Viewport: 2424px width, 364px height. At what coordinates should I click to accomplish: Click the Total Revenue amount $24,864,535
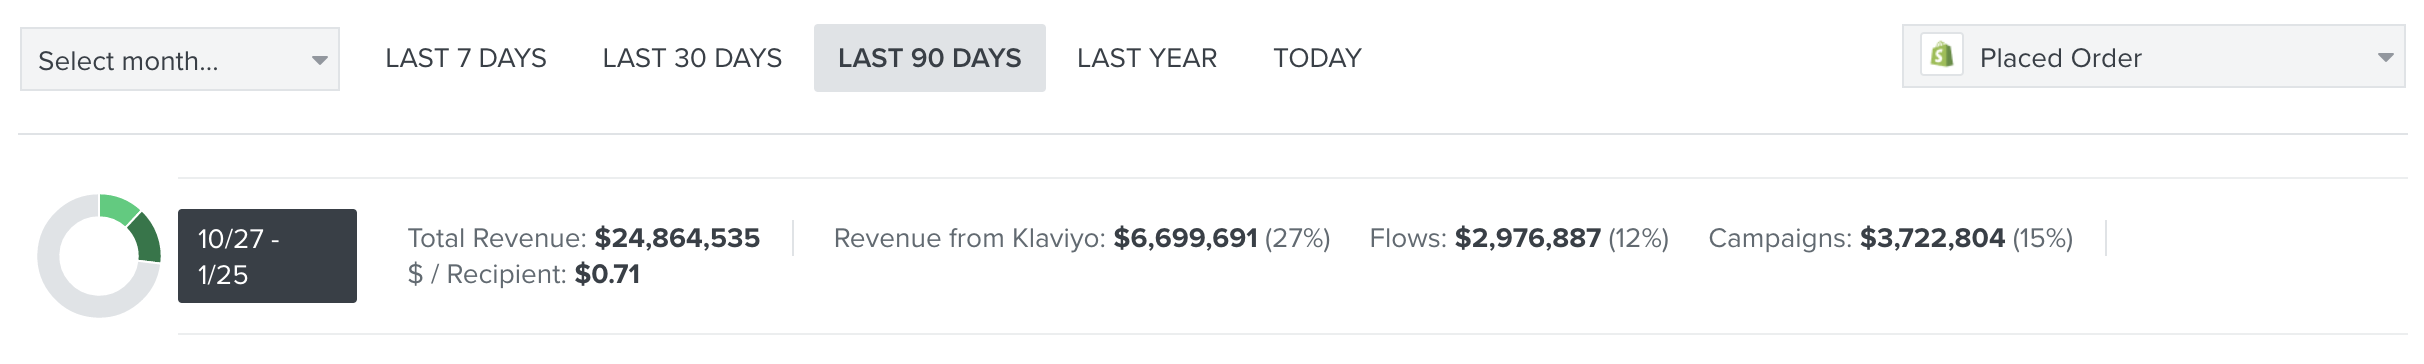click(677, 238)
